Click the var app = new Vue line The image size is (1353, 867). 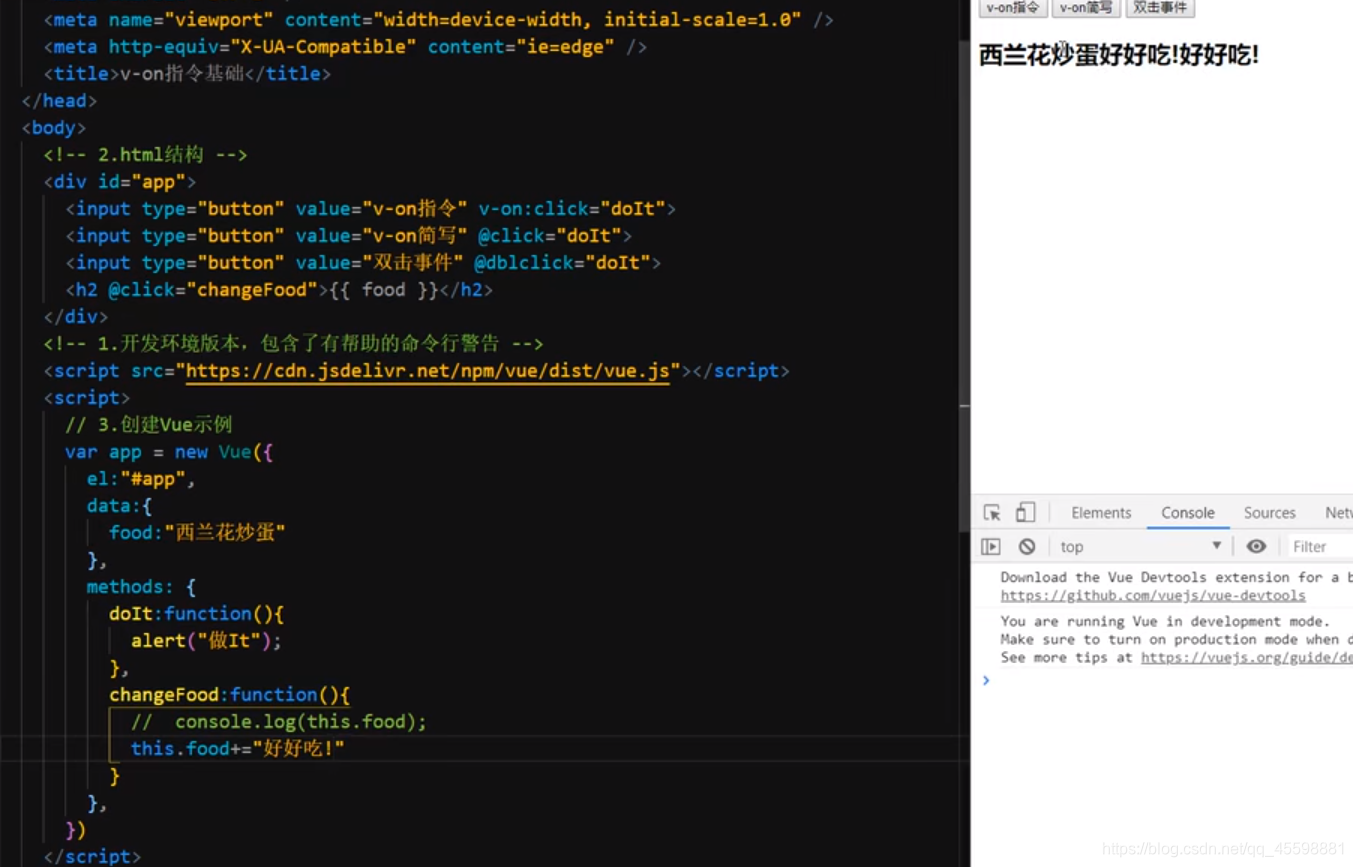click(168, 452)
